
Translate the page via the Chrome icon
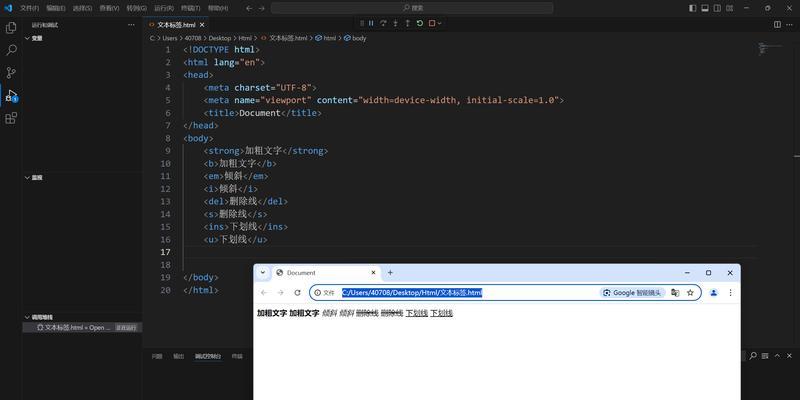point(675,293)
